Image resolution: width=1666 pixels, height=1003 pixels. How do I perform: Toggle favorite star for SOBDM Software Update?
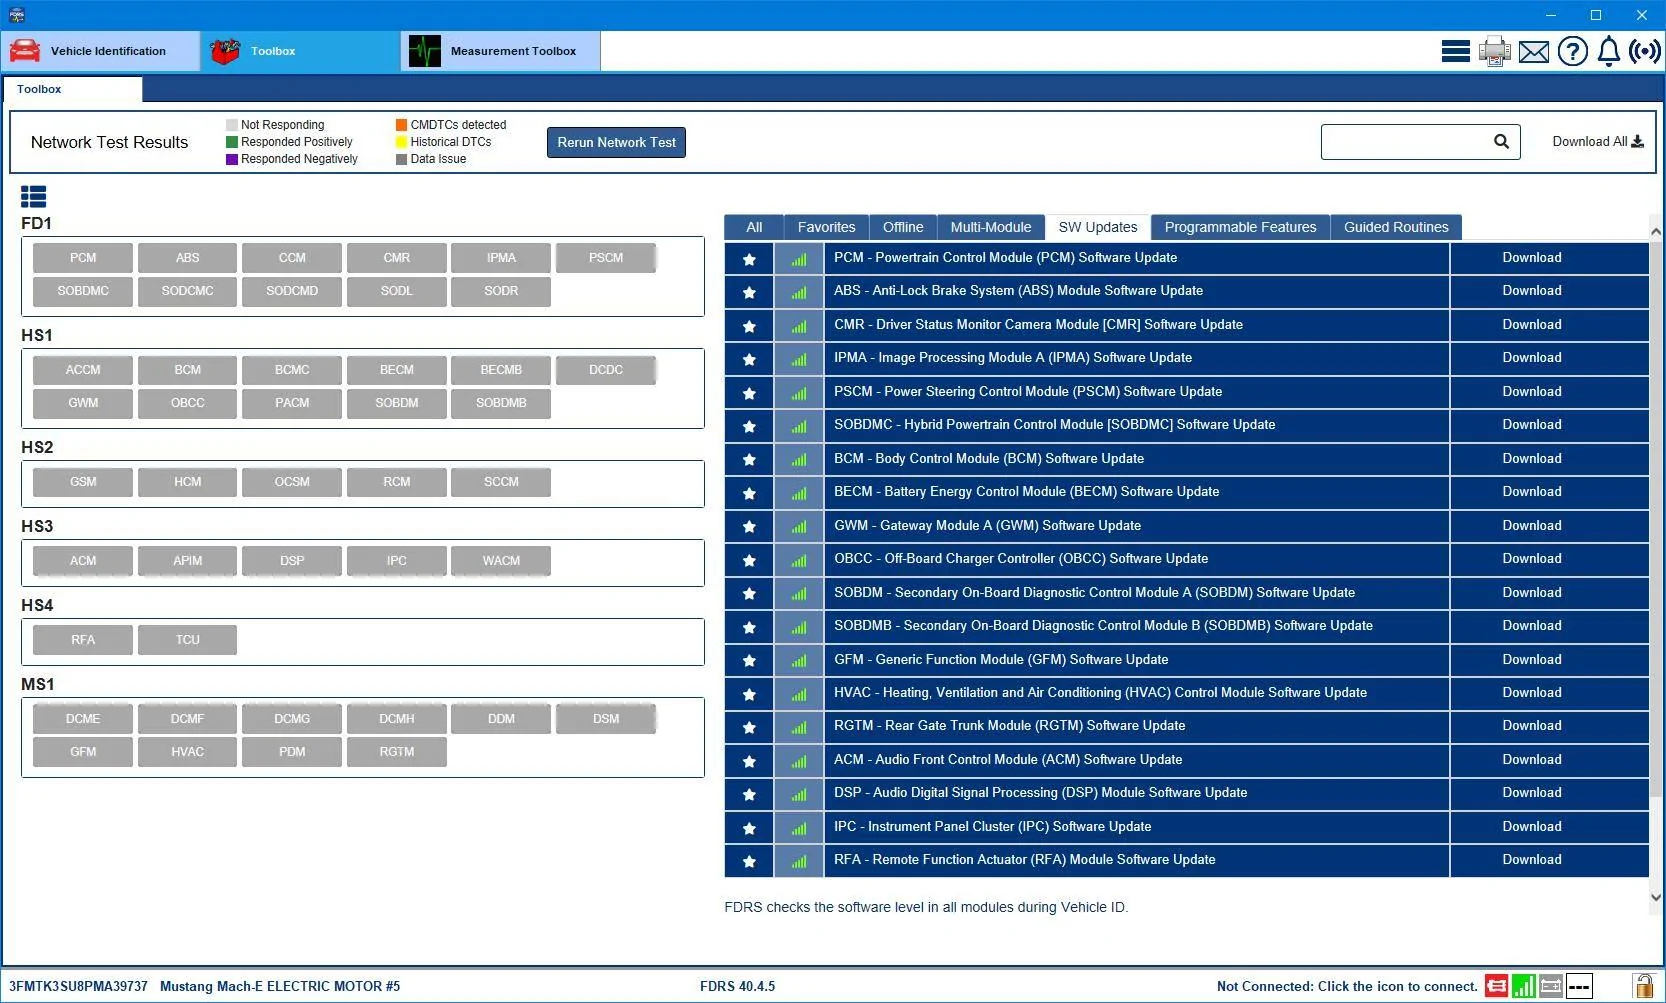click(x=749, y=594)
